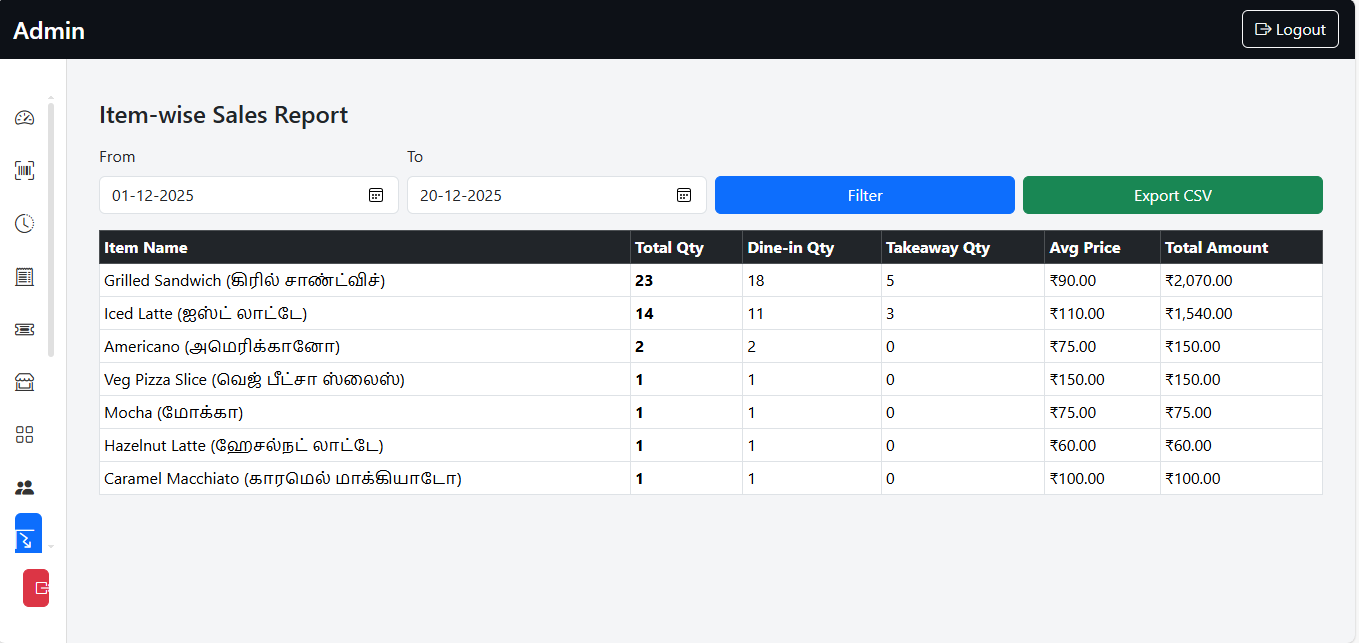Image resolution: width=1359 pixels, height=643 pixels.
Task: Click the red logout icon in sidebar
Action: 37,588
